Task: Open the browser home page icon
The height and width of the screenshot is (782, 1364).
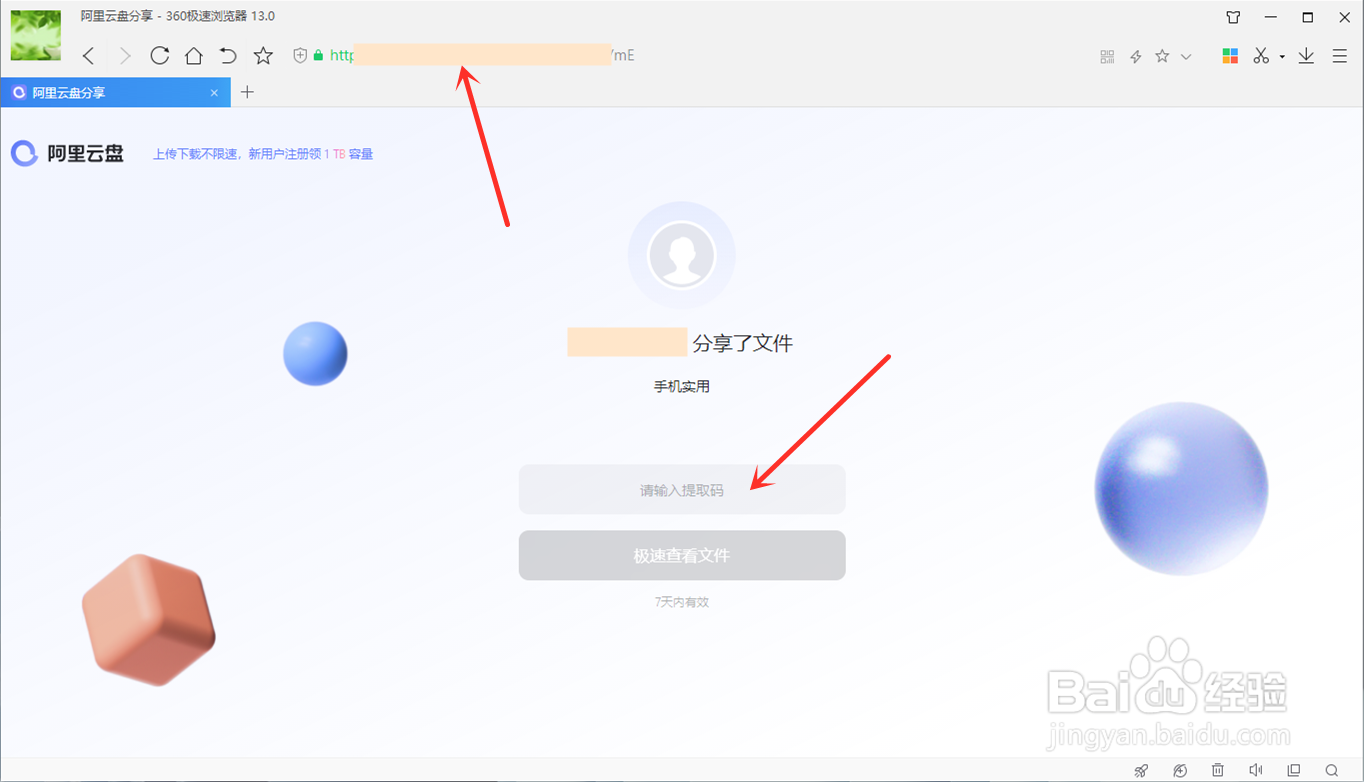Action: click(x=194, y=56)
